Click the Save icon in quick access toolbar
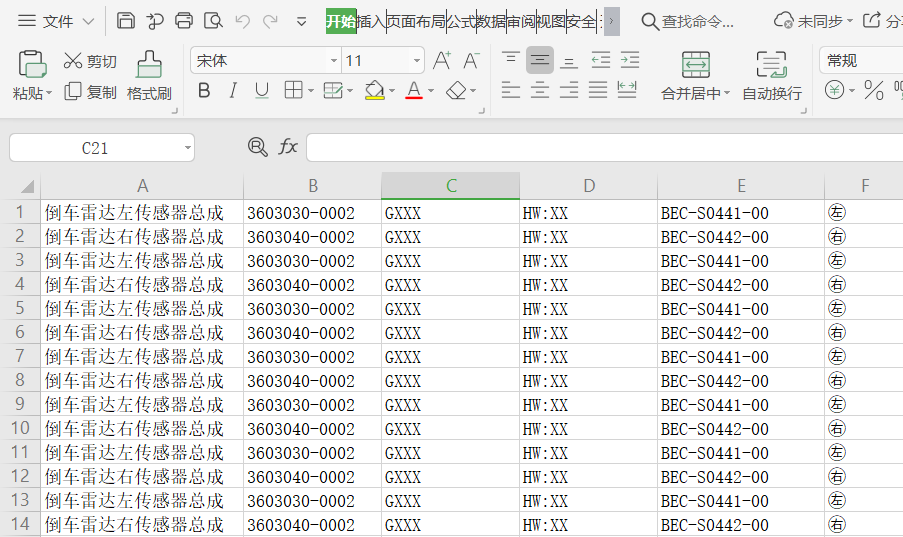Screen dimensions: 903x537 tap(125, 21)
